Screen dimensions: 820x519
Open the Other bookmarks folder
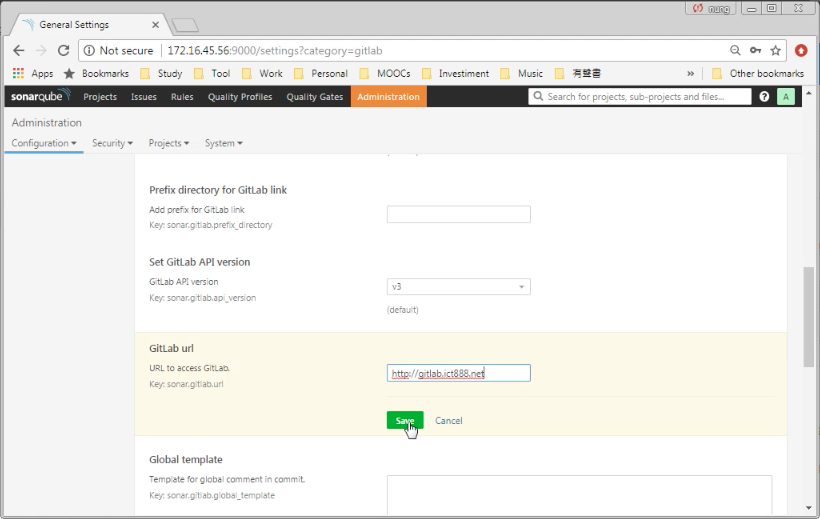pyautogui.click(x=758, y=73)
